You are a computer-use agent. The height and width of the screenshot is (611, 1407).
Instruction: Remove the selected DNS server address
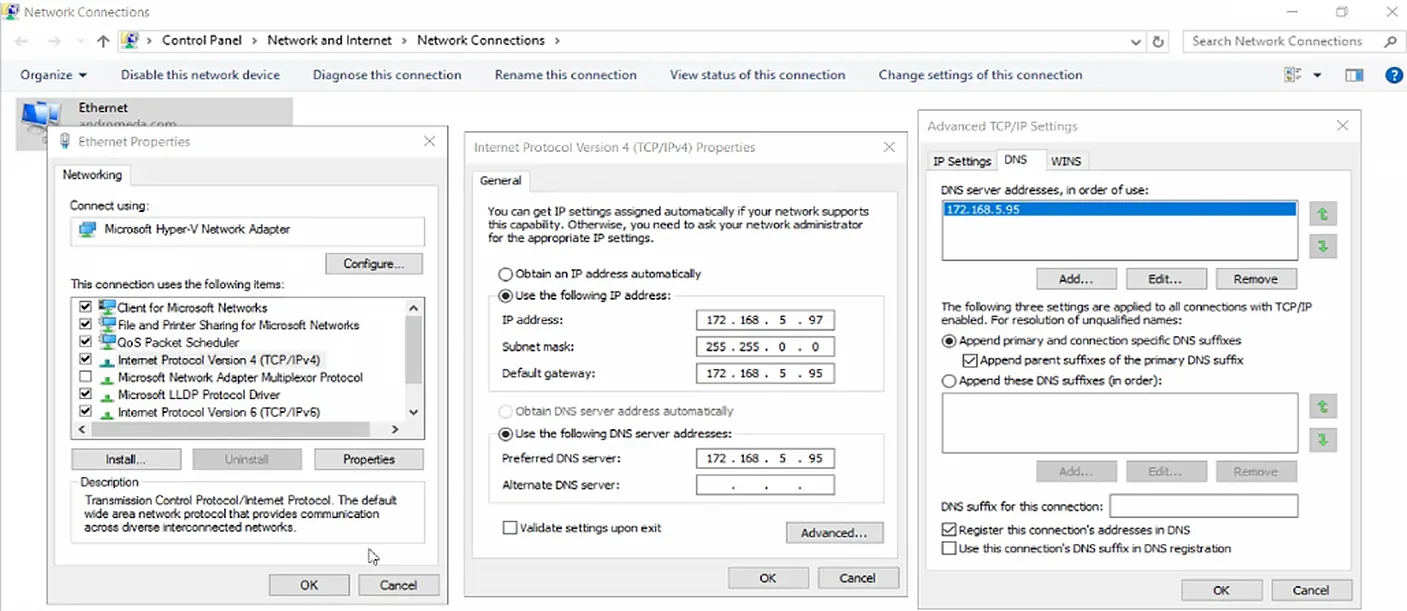[1256, 279]
